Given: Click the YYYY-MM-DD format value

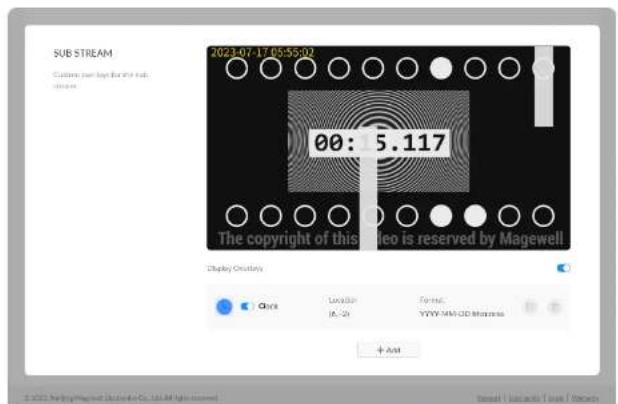Looking at the screenshot, I should tap(462, 314).
